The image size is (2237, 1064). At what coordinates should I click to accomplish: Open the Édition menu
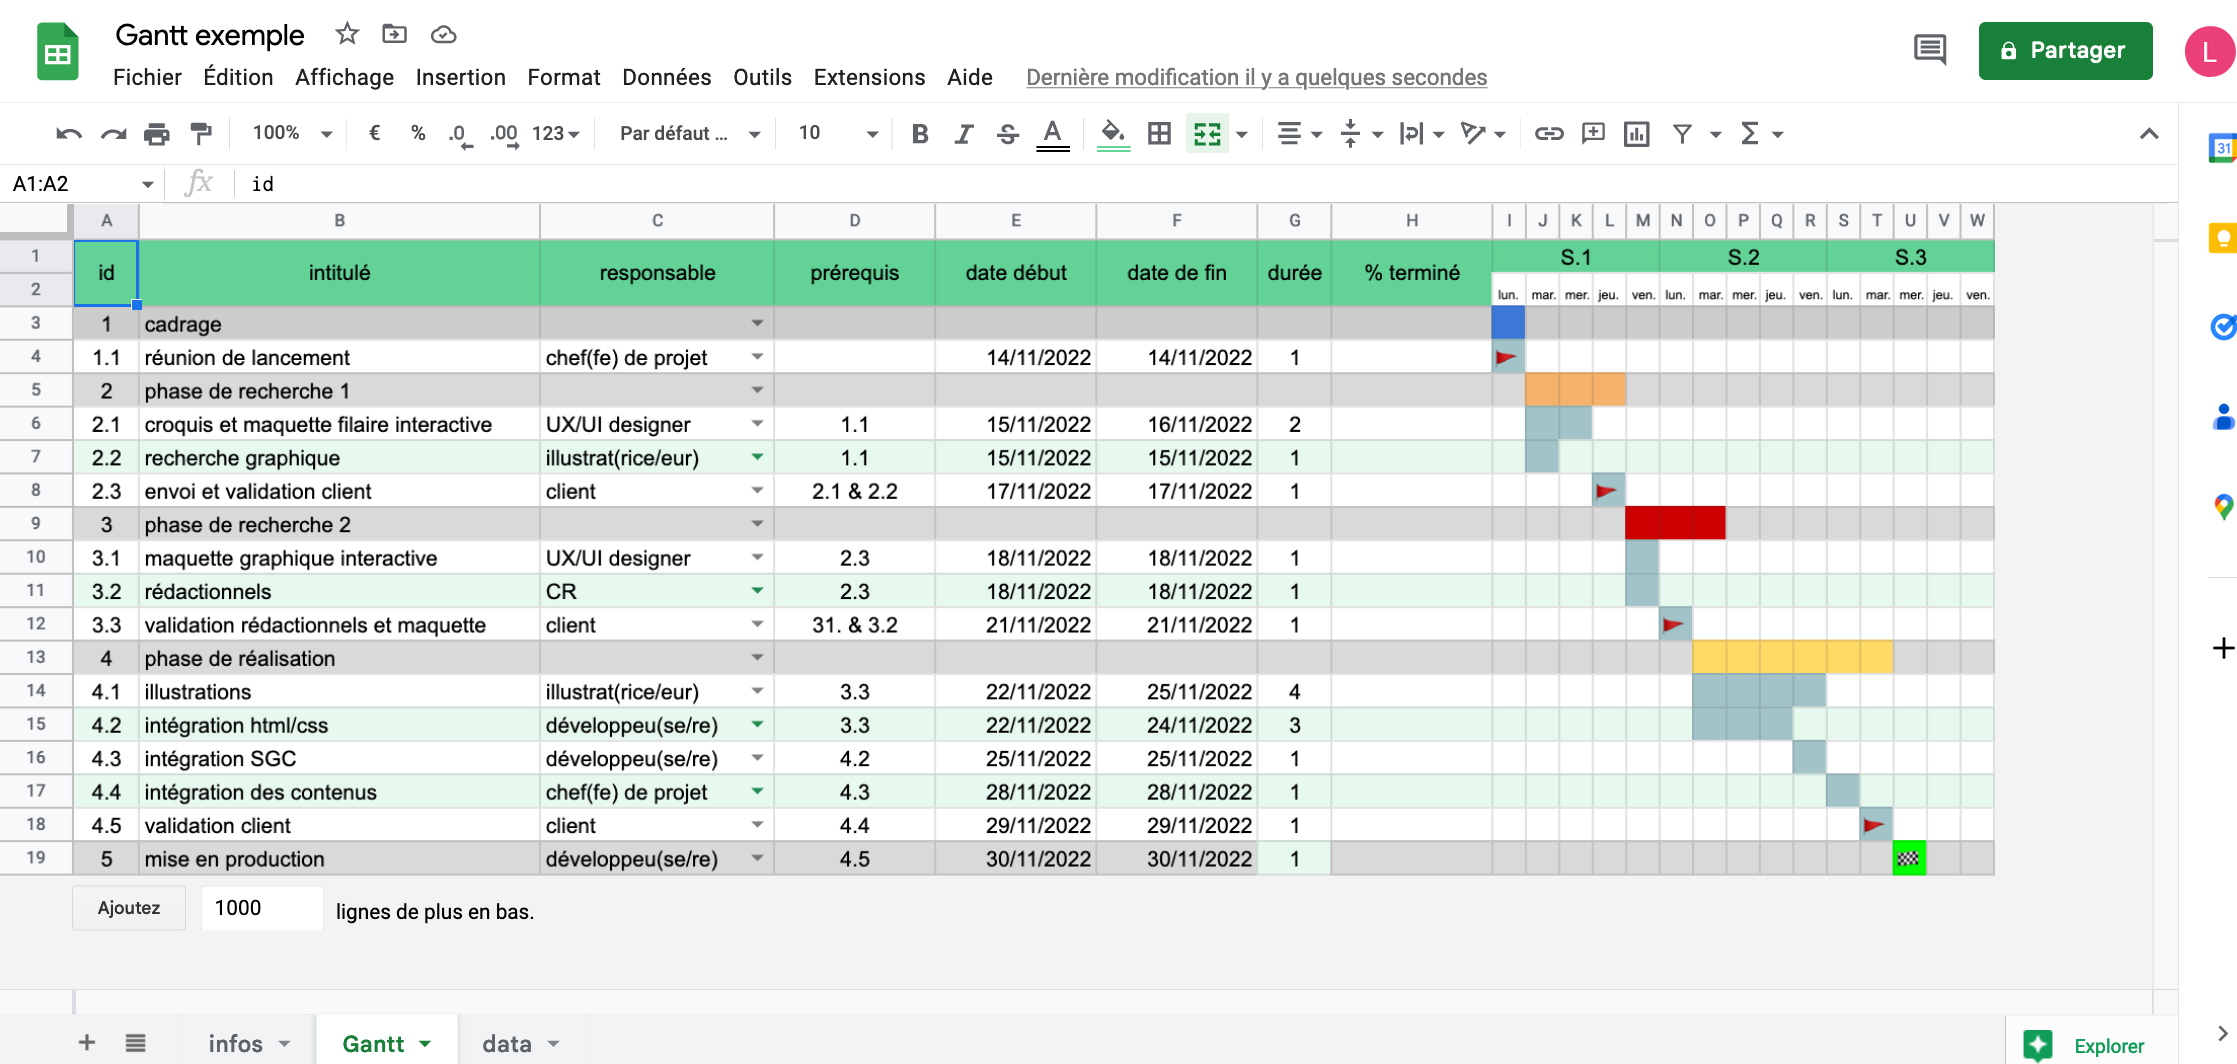click(238, 77)
